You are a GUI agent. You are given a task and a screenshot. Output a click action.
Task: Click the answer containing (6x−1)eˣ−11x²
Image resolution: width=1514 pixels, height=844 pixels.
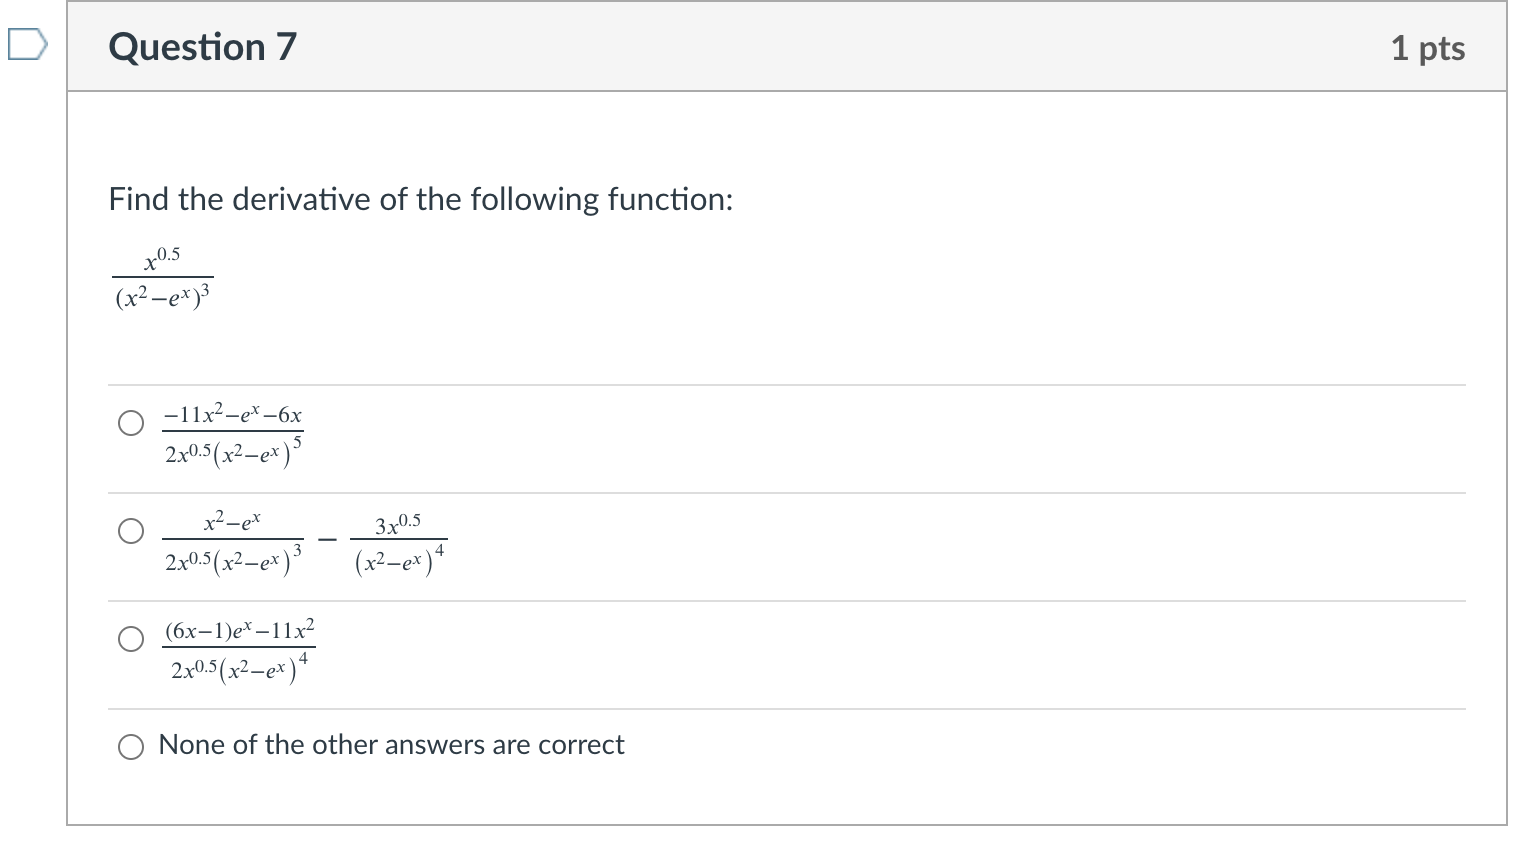[238, 650]
